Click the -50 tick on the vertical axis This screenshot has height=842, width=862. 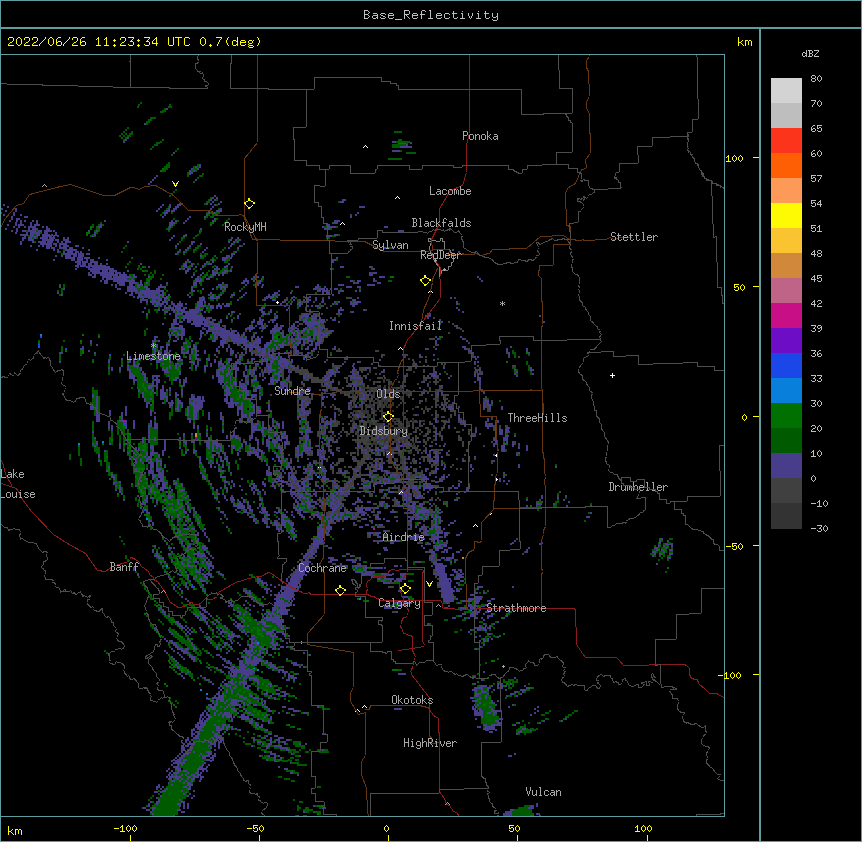pos(733,546)
